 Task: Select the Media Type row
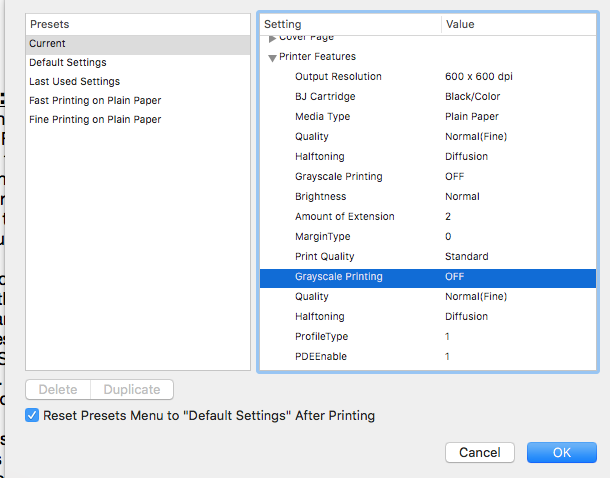tap(322, 117)
